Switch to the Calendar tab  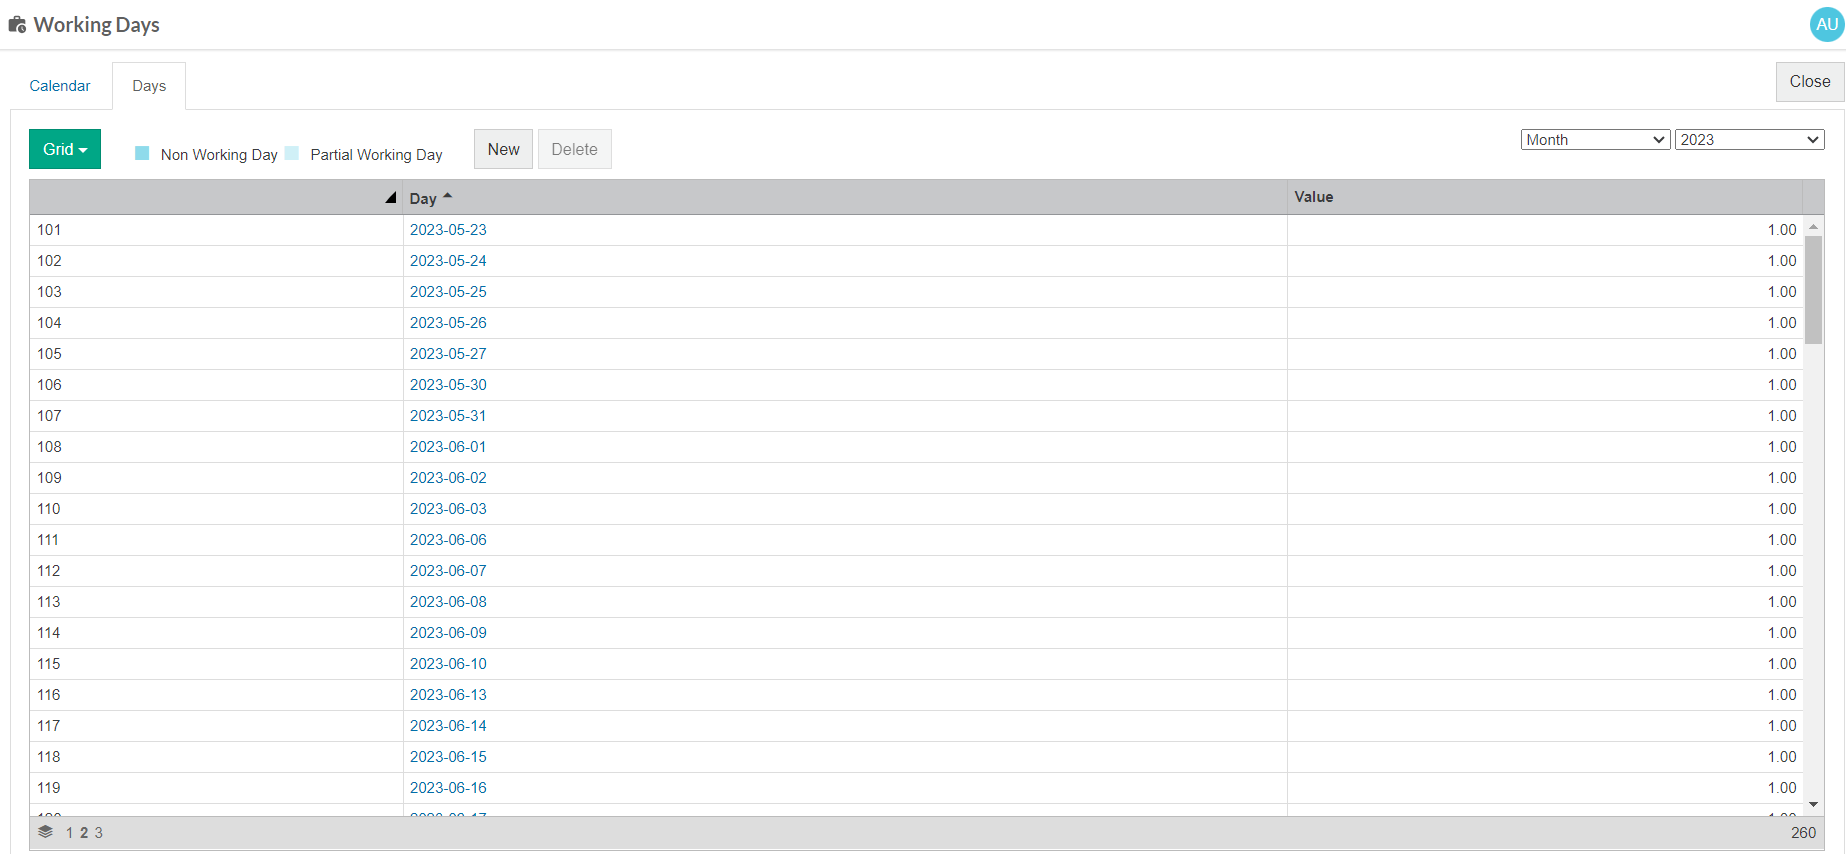tap(60, 86)
